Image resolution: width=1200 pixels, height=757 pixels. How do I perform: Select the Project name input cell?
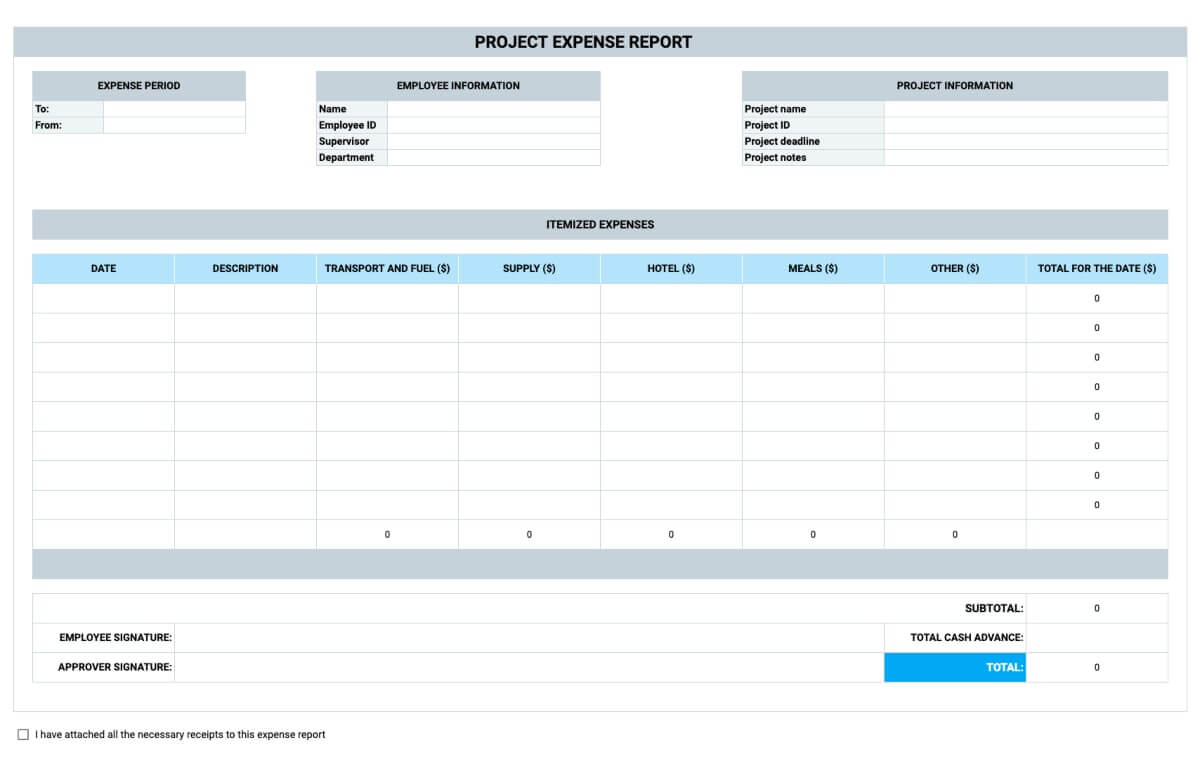click(x=1026, y=109)
